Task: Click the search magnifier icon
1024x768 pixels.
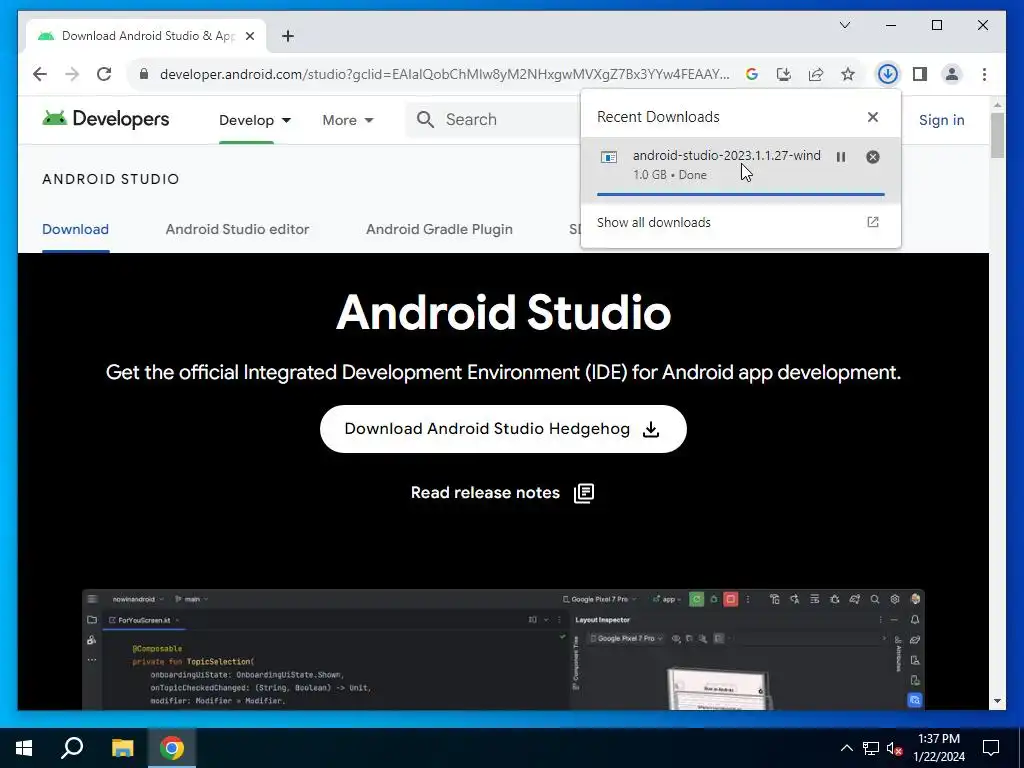Action: 425,120
